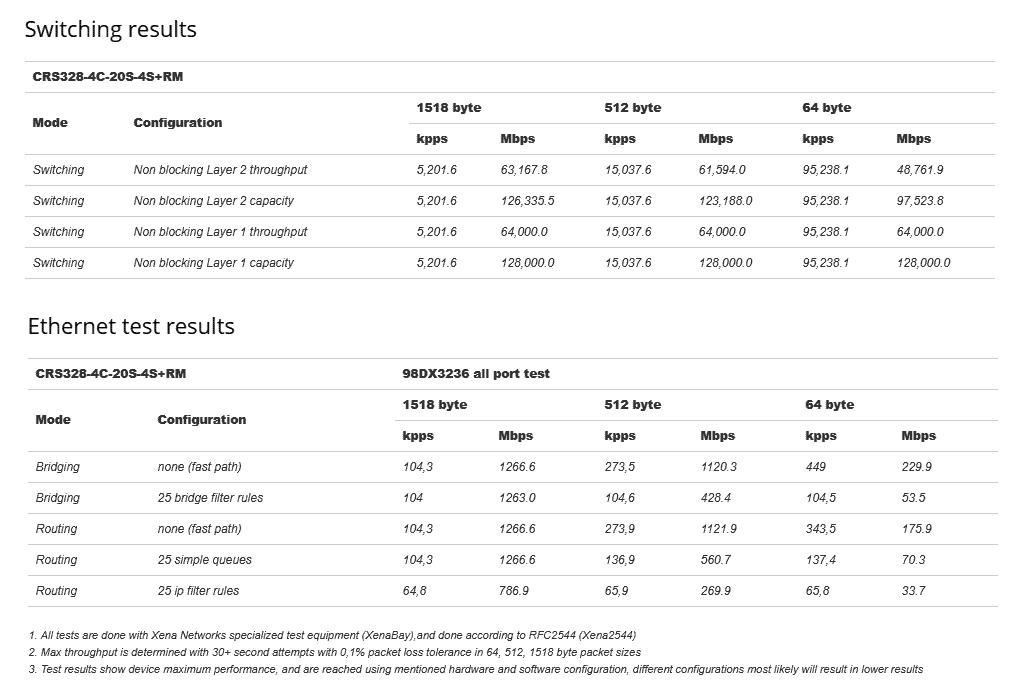Click the 126,335.5 Mbps value
The height and width of the screenshot is (696, 1017).
coord(527,201)
